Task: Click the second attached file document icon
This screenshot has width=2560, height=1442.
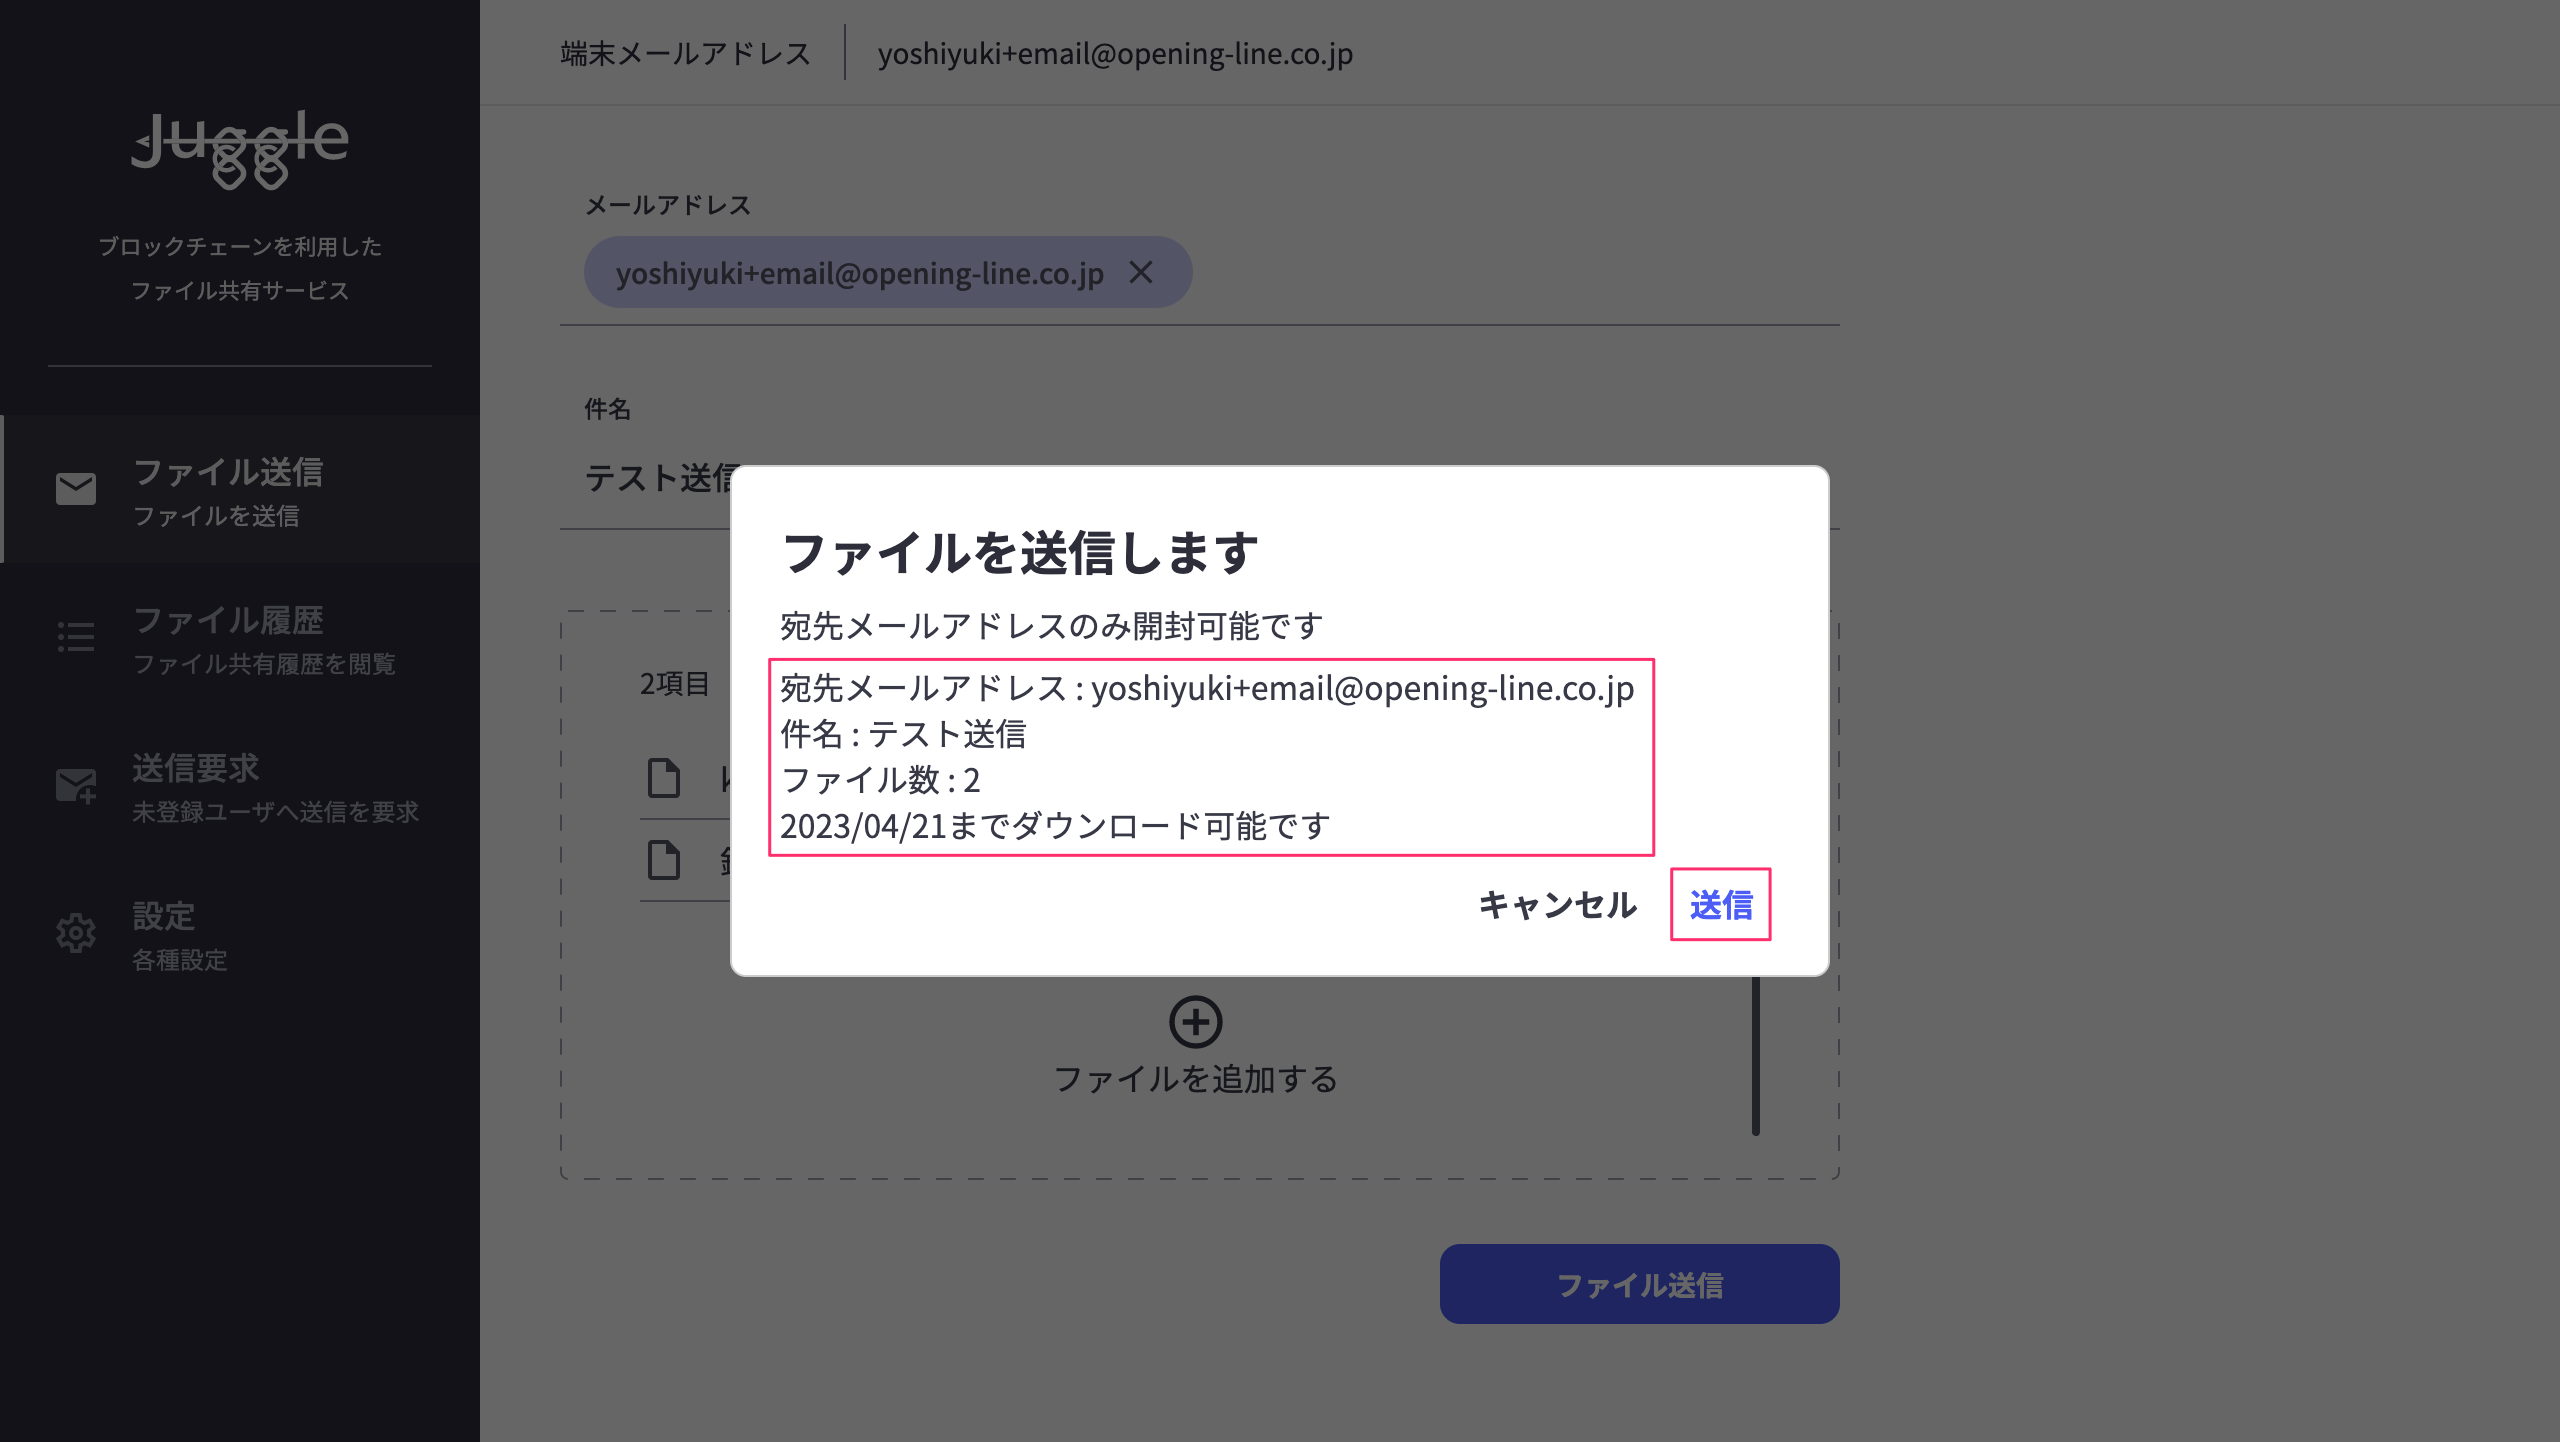Action: [664, 860]
